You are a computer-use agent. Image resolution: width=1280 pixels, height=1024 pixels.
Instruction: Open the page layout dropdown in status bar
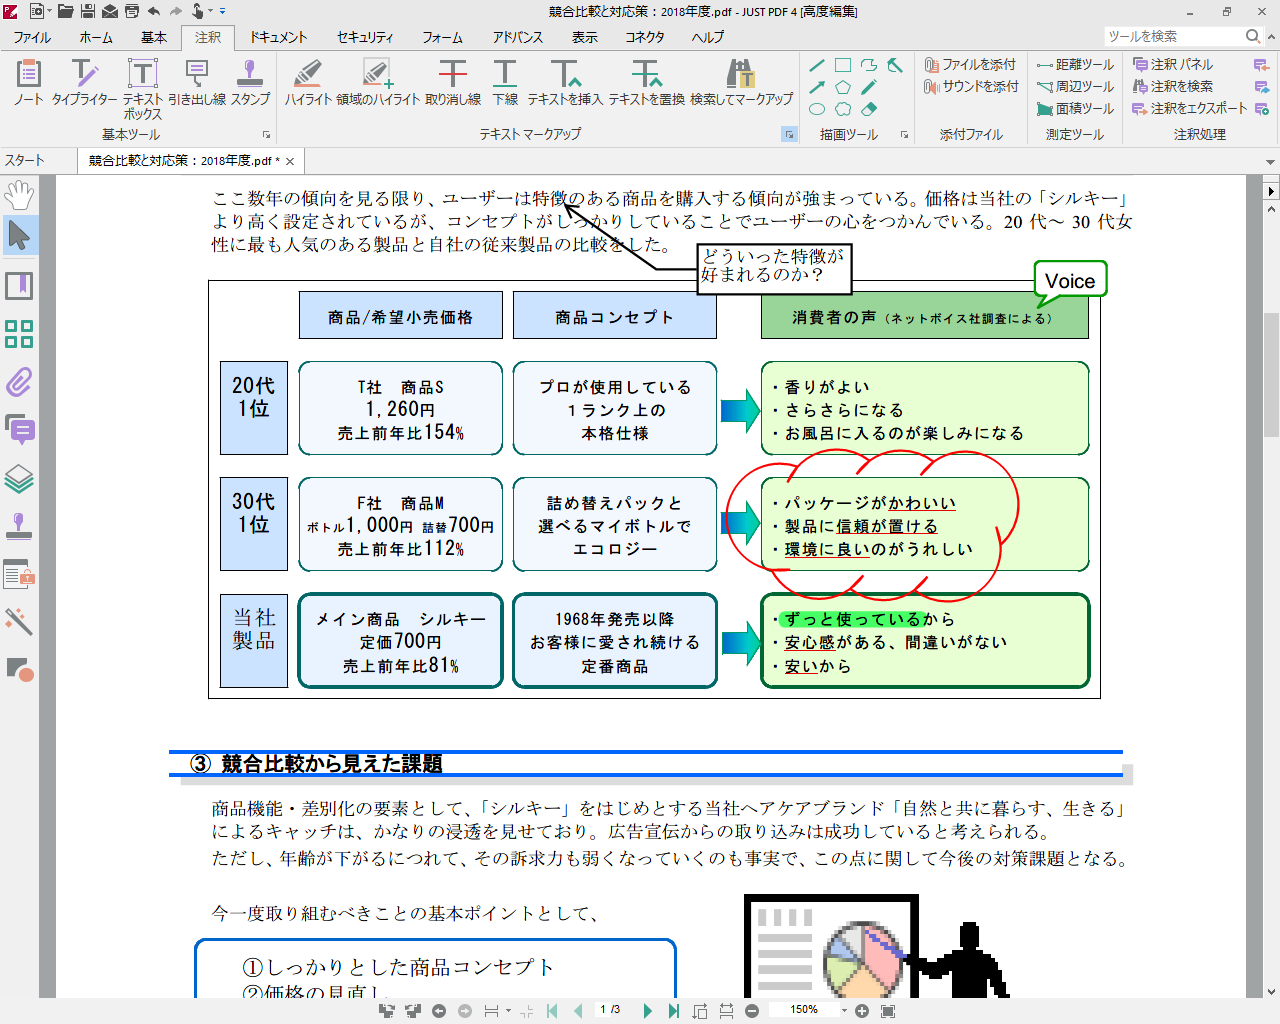click(508, 1010)
